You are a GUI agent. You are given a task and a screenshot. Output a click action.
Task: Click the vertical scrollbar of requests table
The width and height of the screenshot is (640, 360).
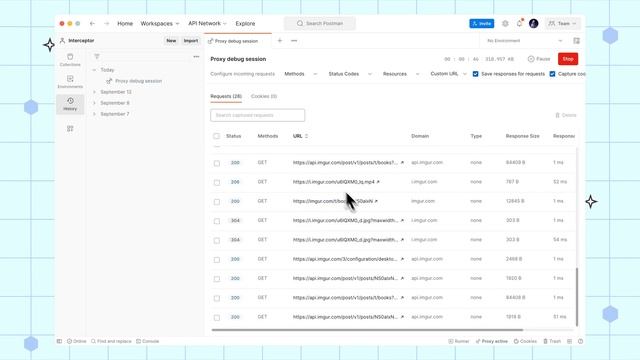pos(577,297)
